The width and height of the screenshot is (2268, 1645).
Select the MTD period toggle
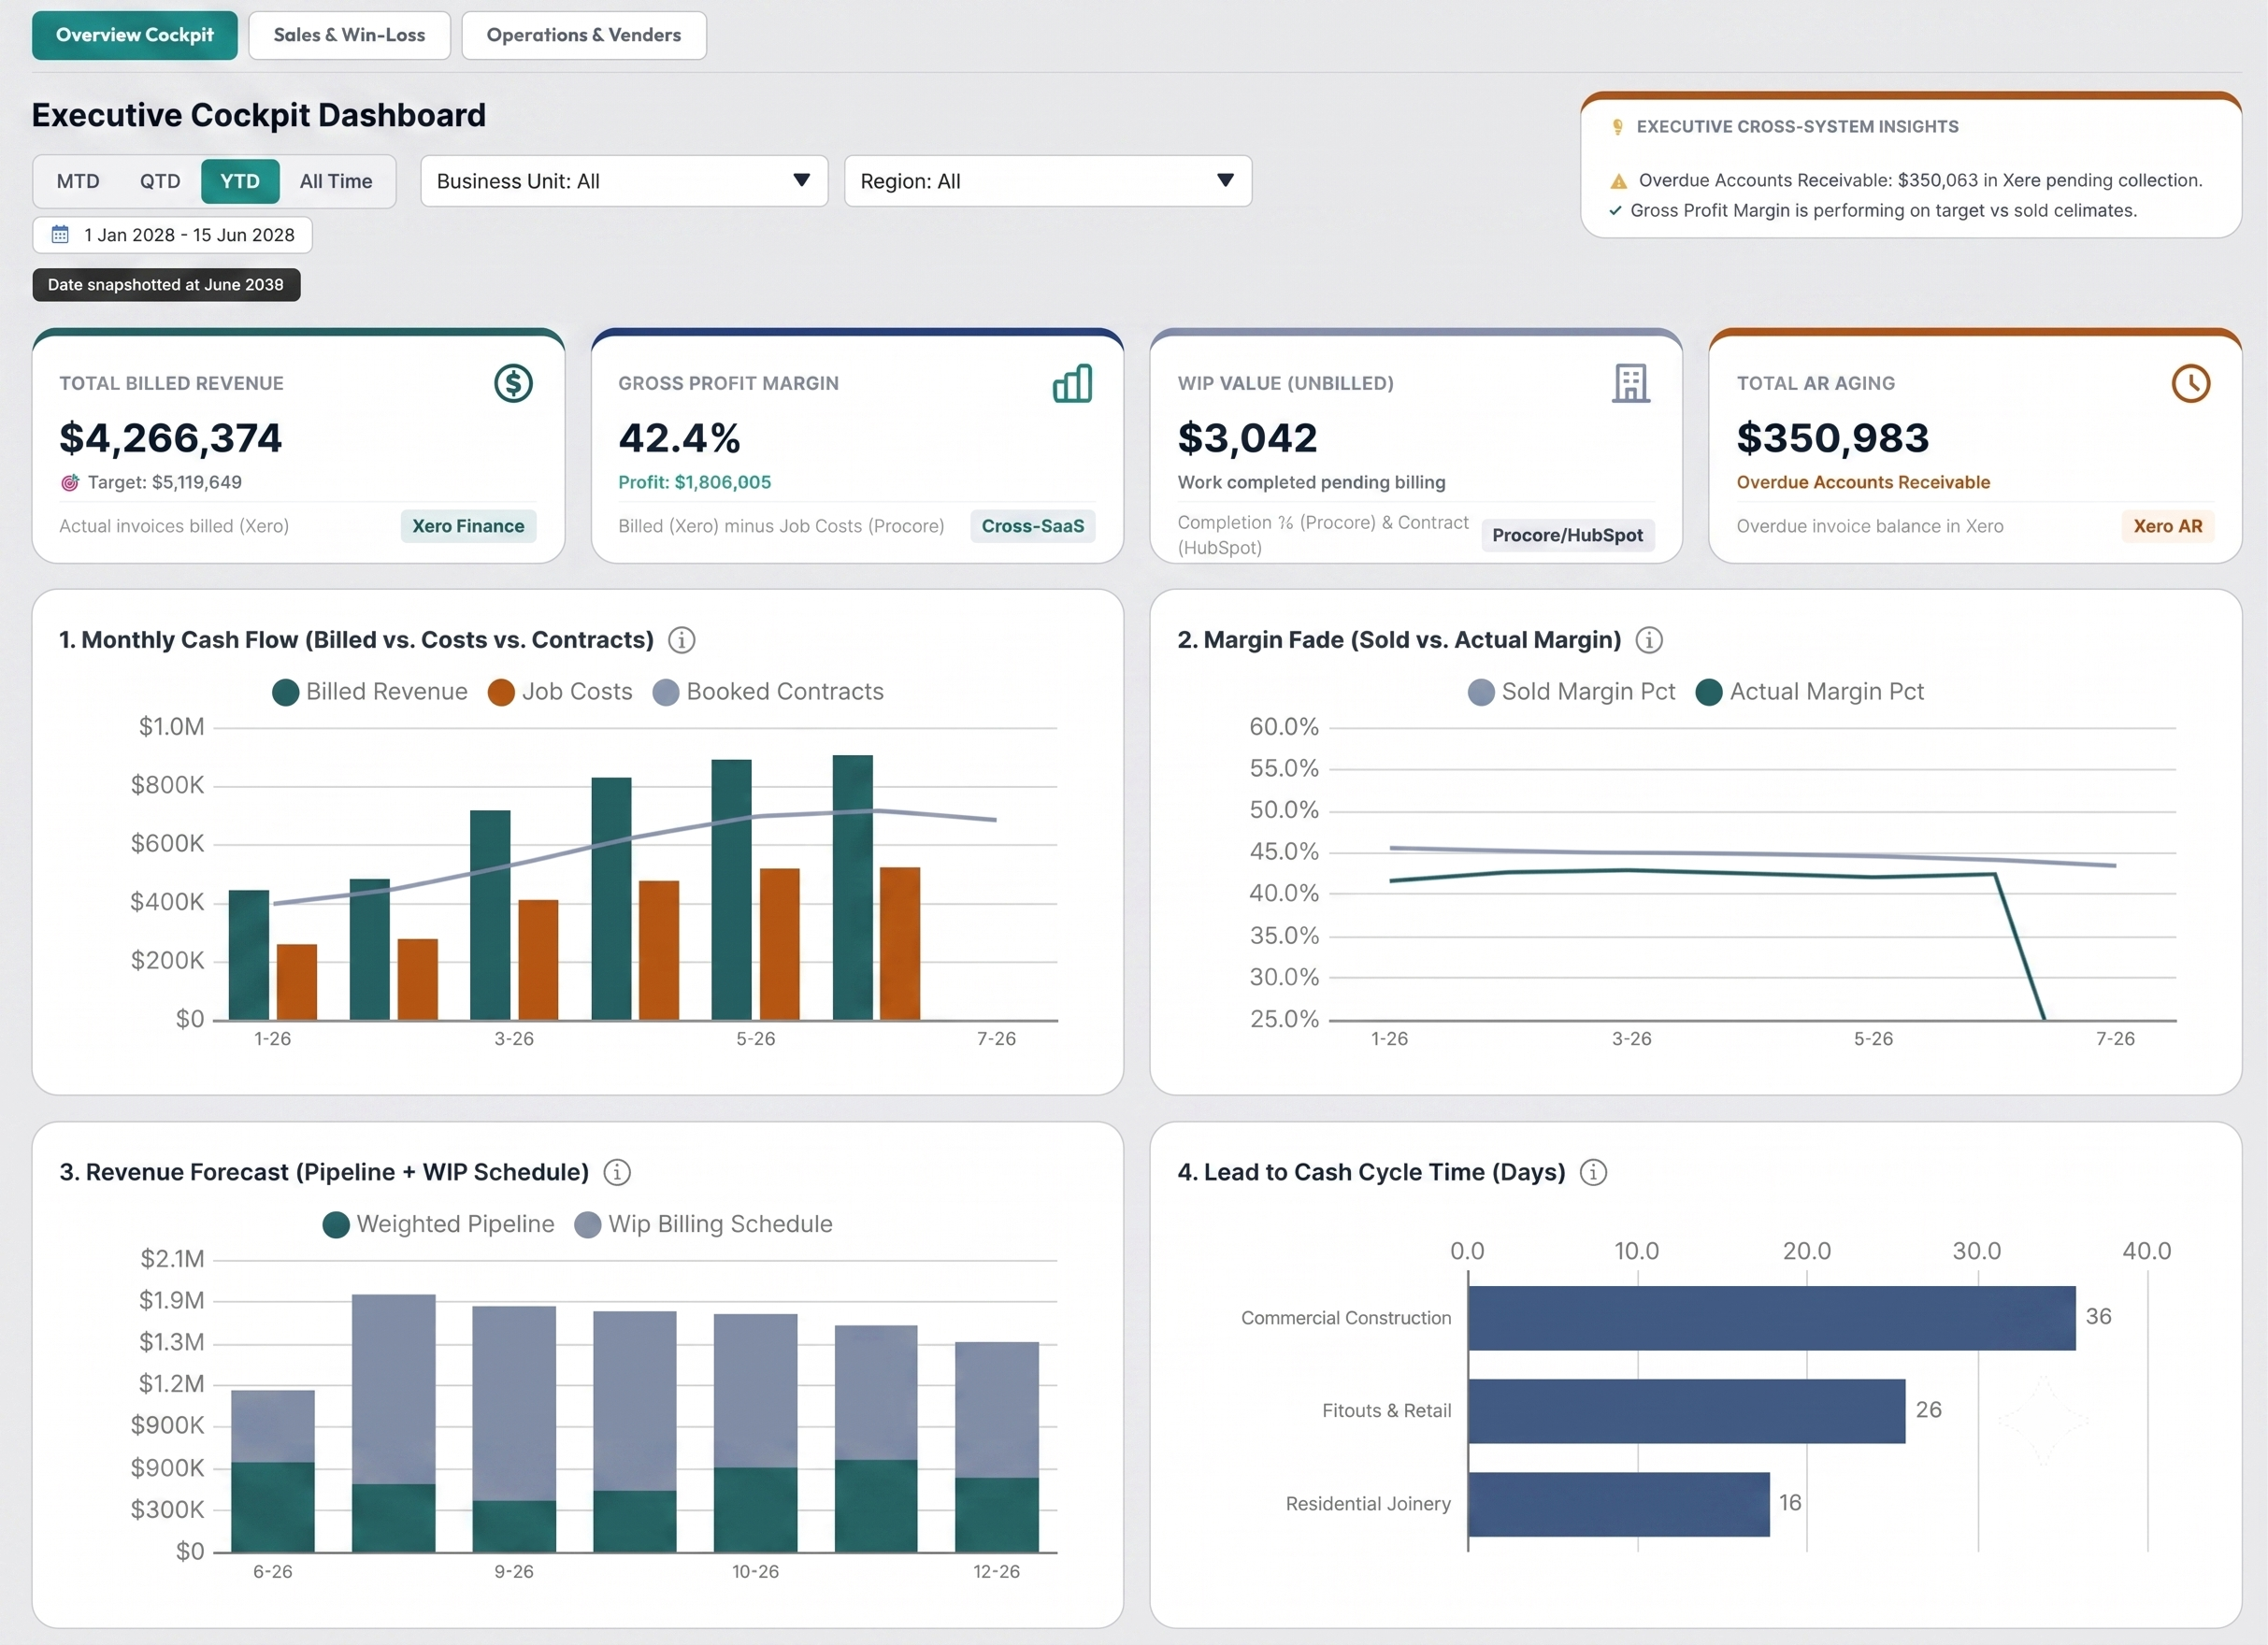point(78,181)
